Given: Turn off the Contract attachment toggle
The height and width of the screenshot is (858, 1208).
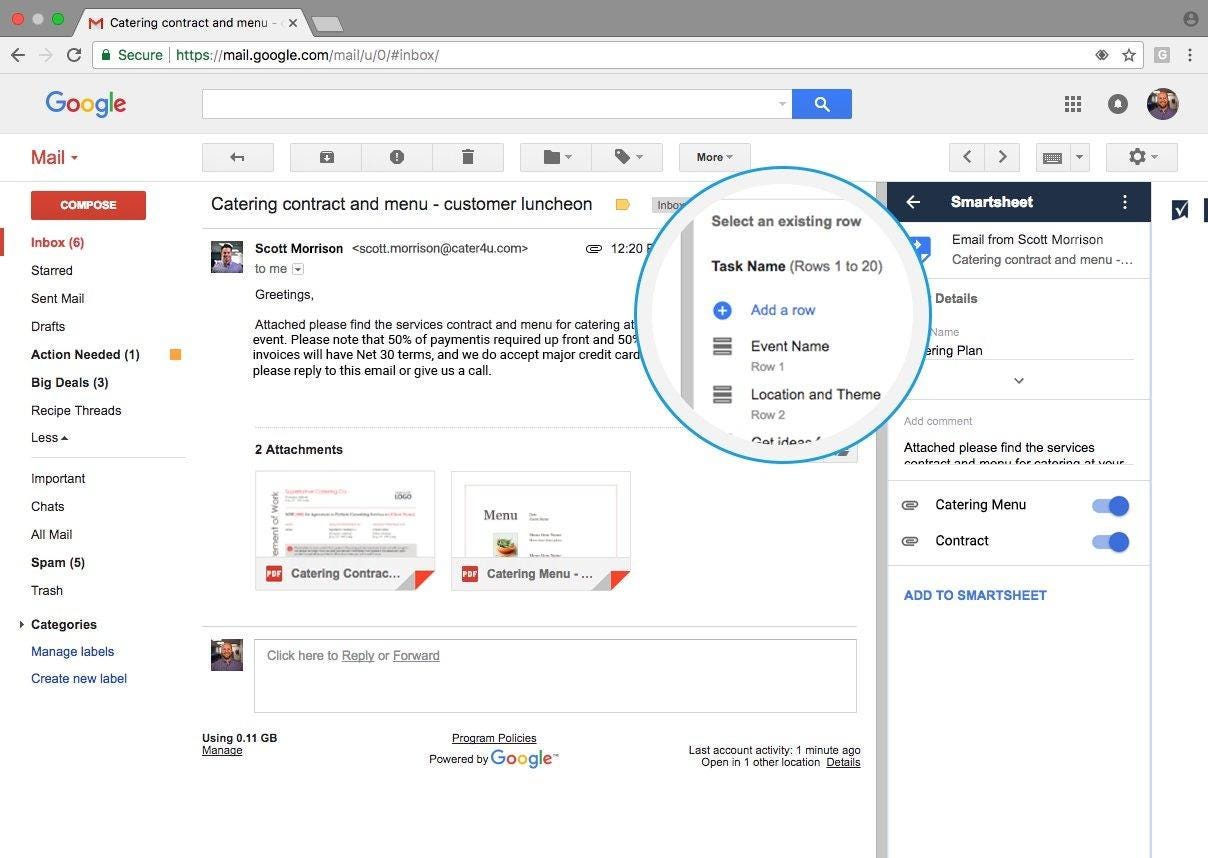Looking at the screenshot, I should (x=1110, y=541).
